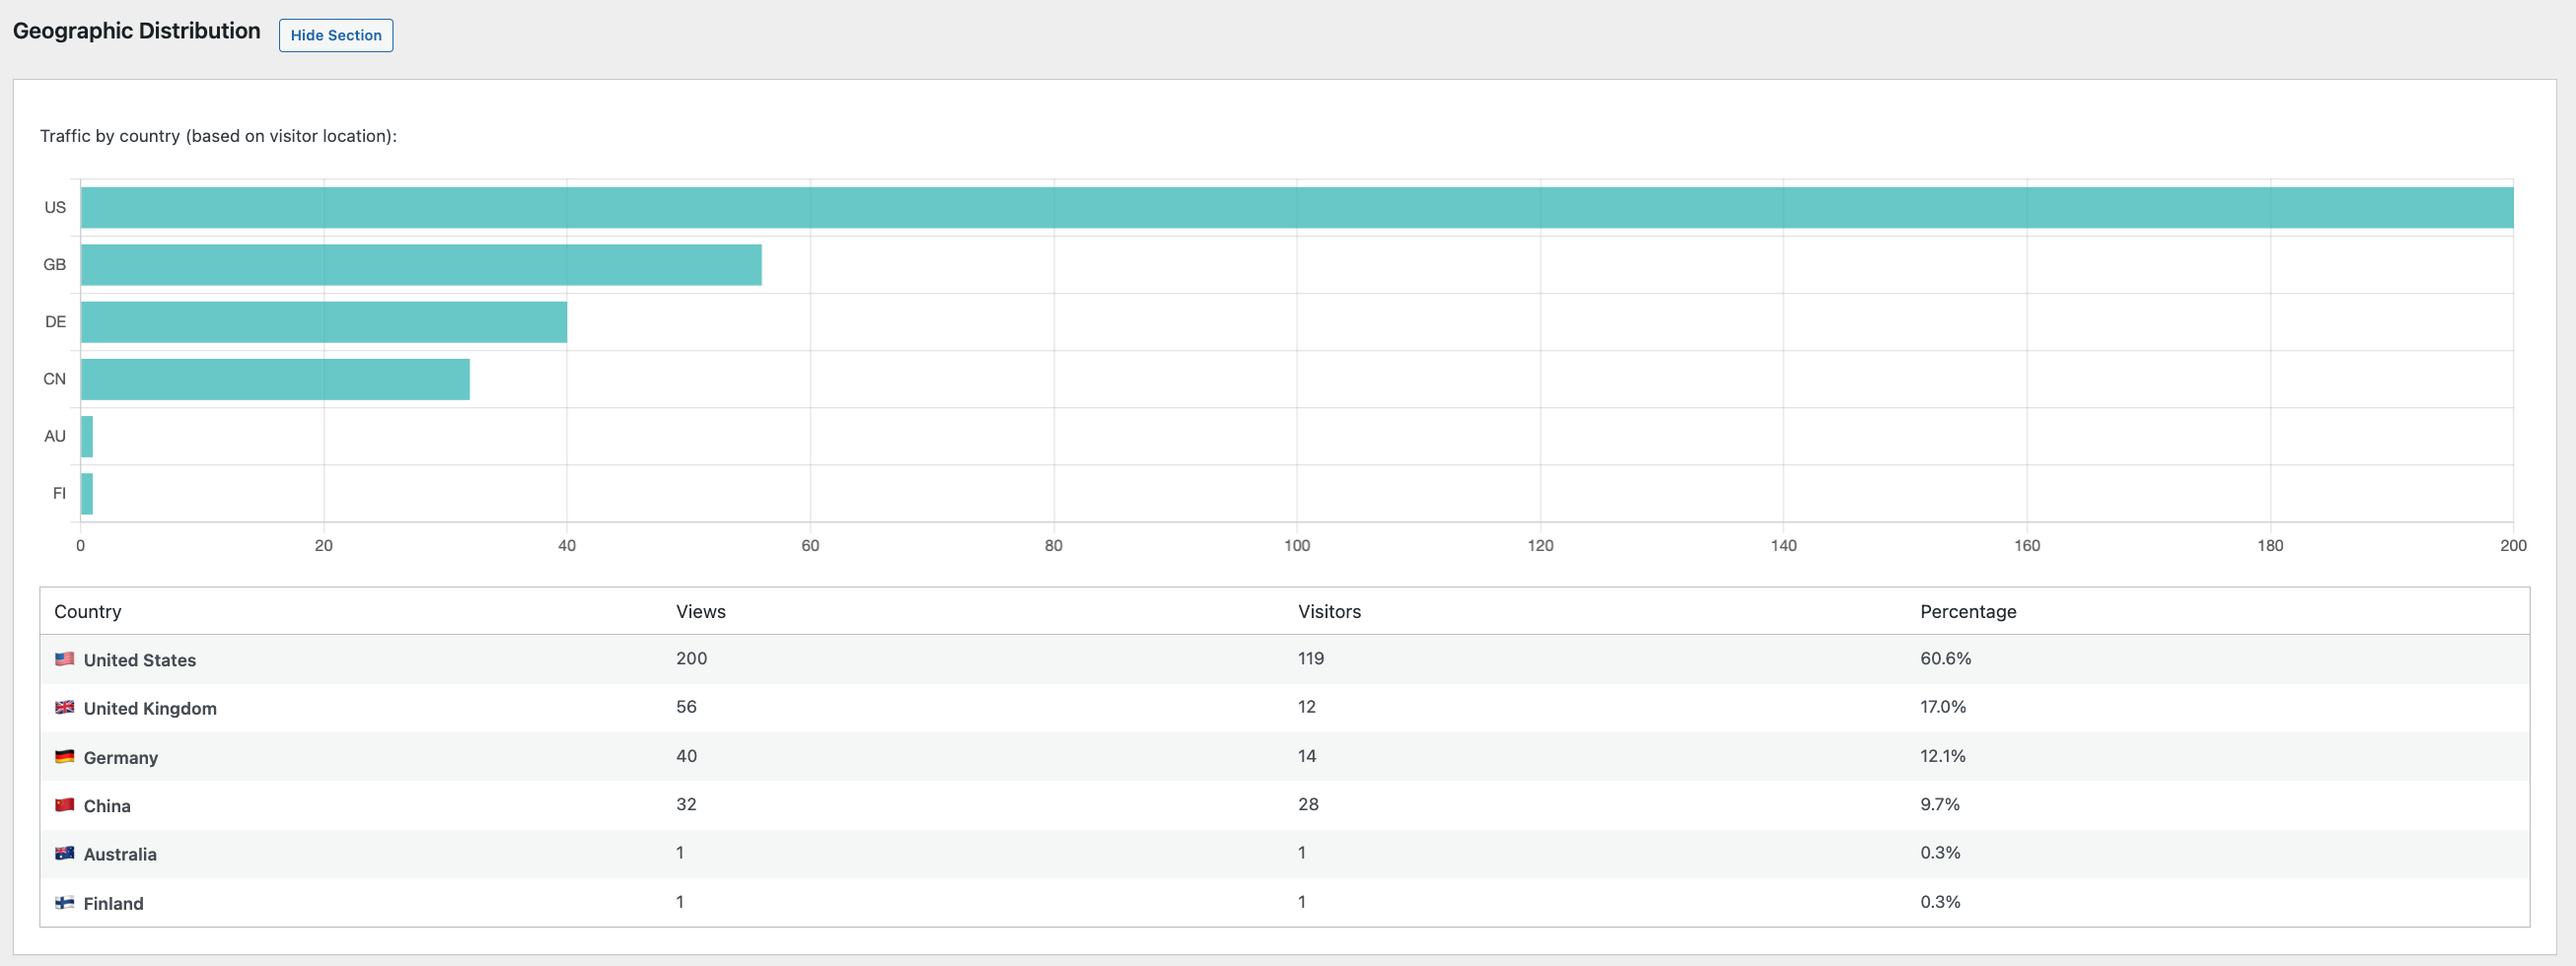The width and height of the screenshot is (2576, 966).
Task: Click the US bar in chart
Action: pos(1296,208)
